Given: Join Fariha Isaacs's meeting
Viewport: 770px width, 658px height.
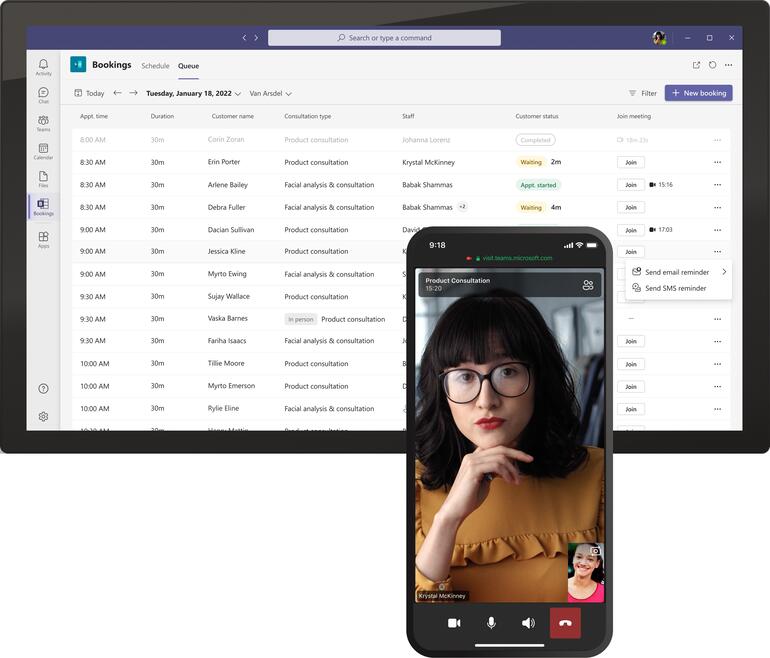Looking at the screenshot, I should [631, 341].
